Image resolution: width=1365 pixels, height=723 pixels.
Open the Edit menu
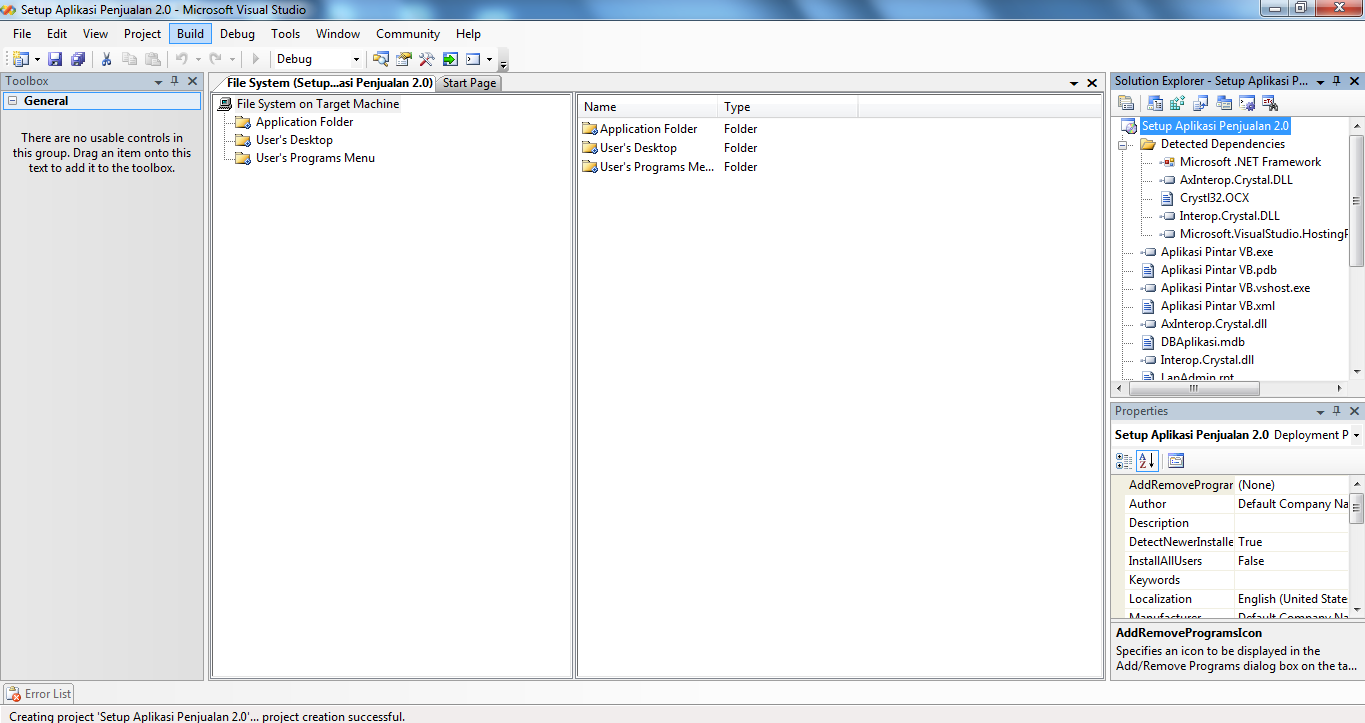(x=57, y=34)
